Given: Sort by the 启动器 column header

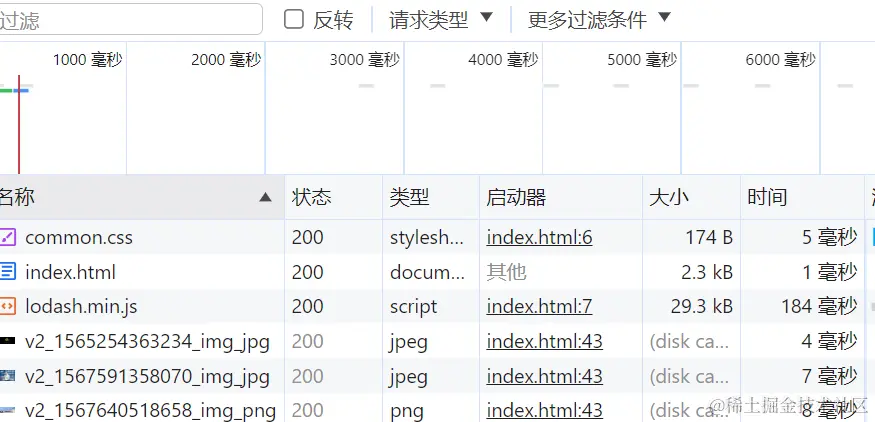Looking at the screenshot, I should click(561, 197).
